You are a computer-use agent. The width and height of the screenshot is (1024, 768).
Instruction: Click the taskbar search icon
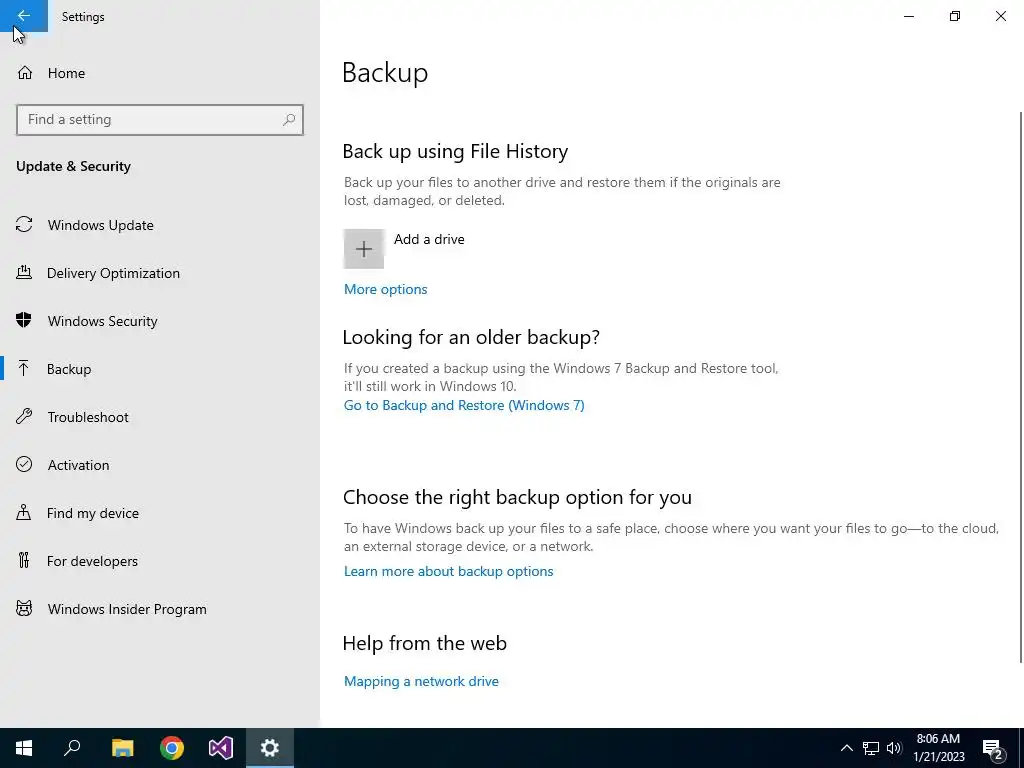point(72,748)
